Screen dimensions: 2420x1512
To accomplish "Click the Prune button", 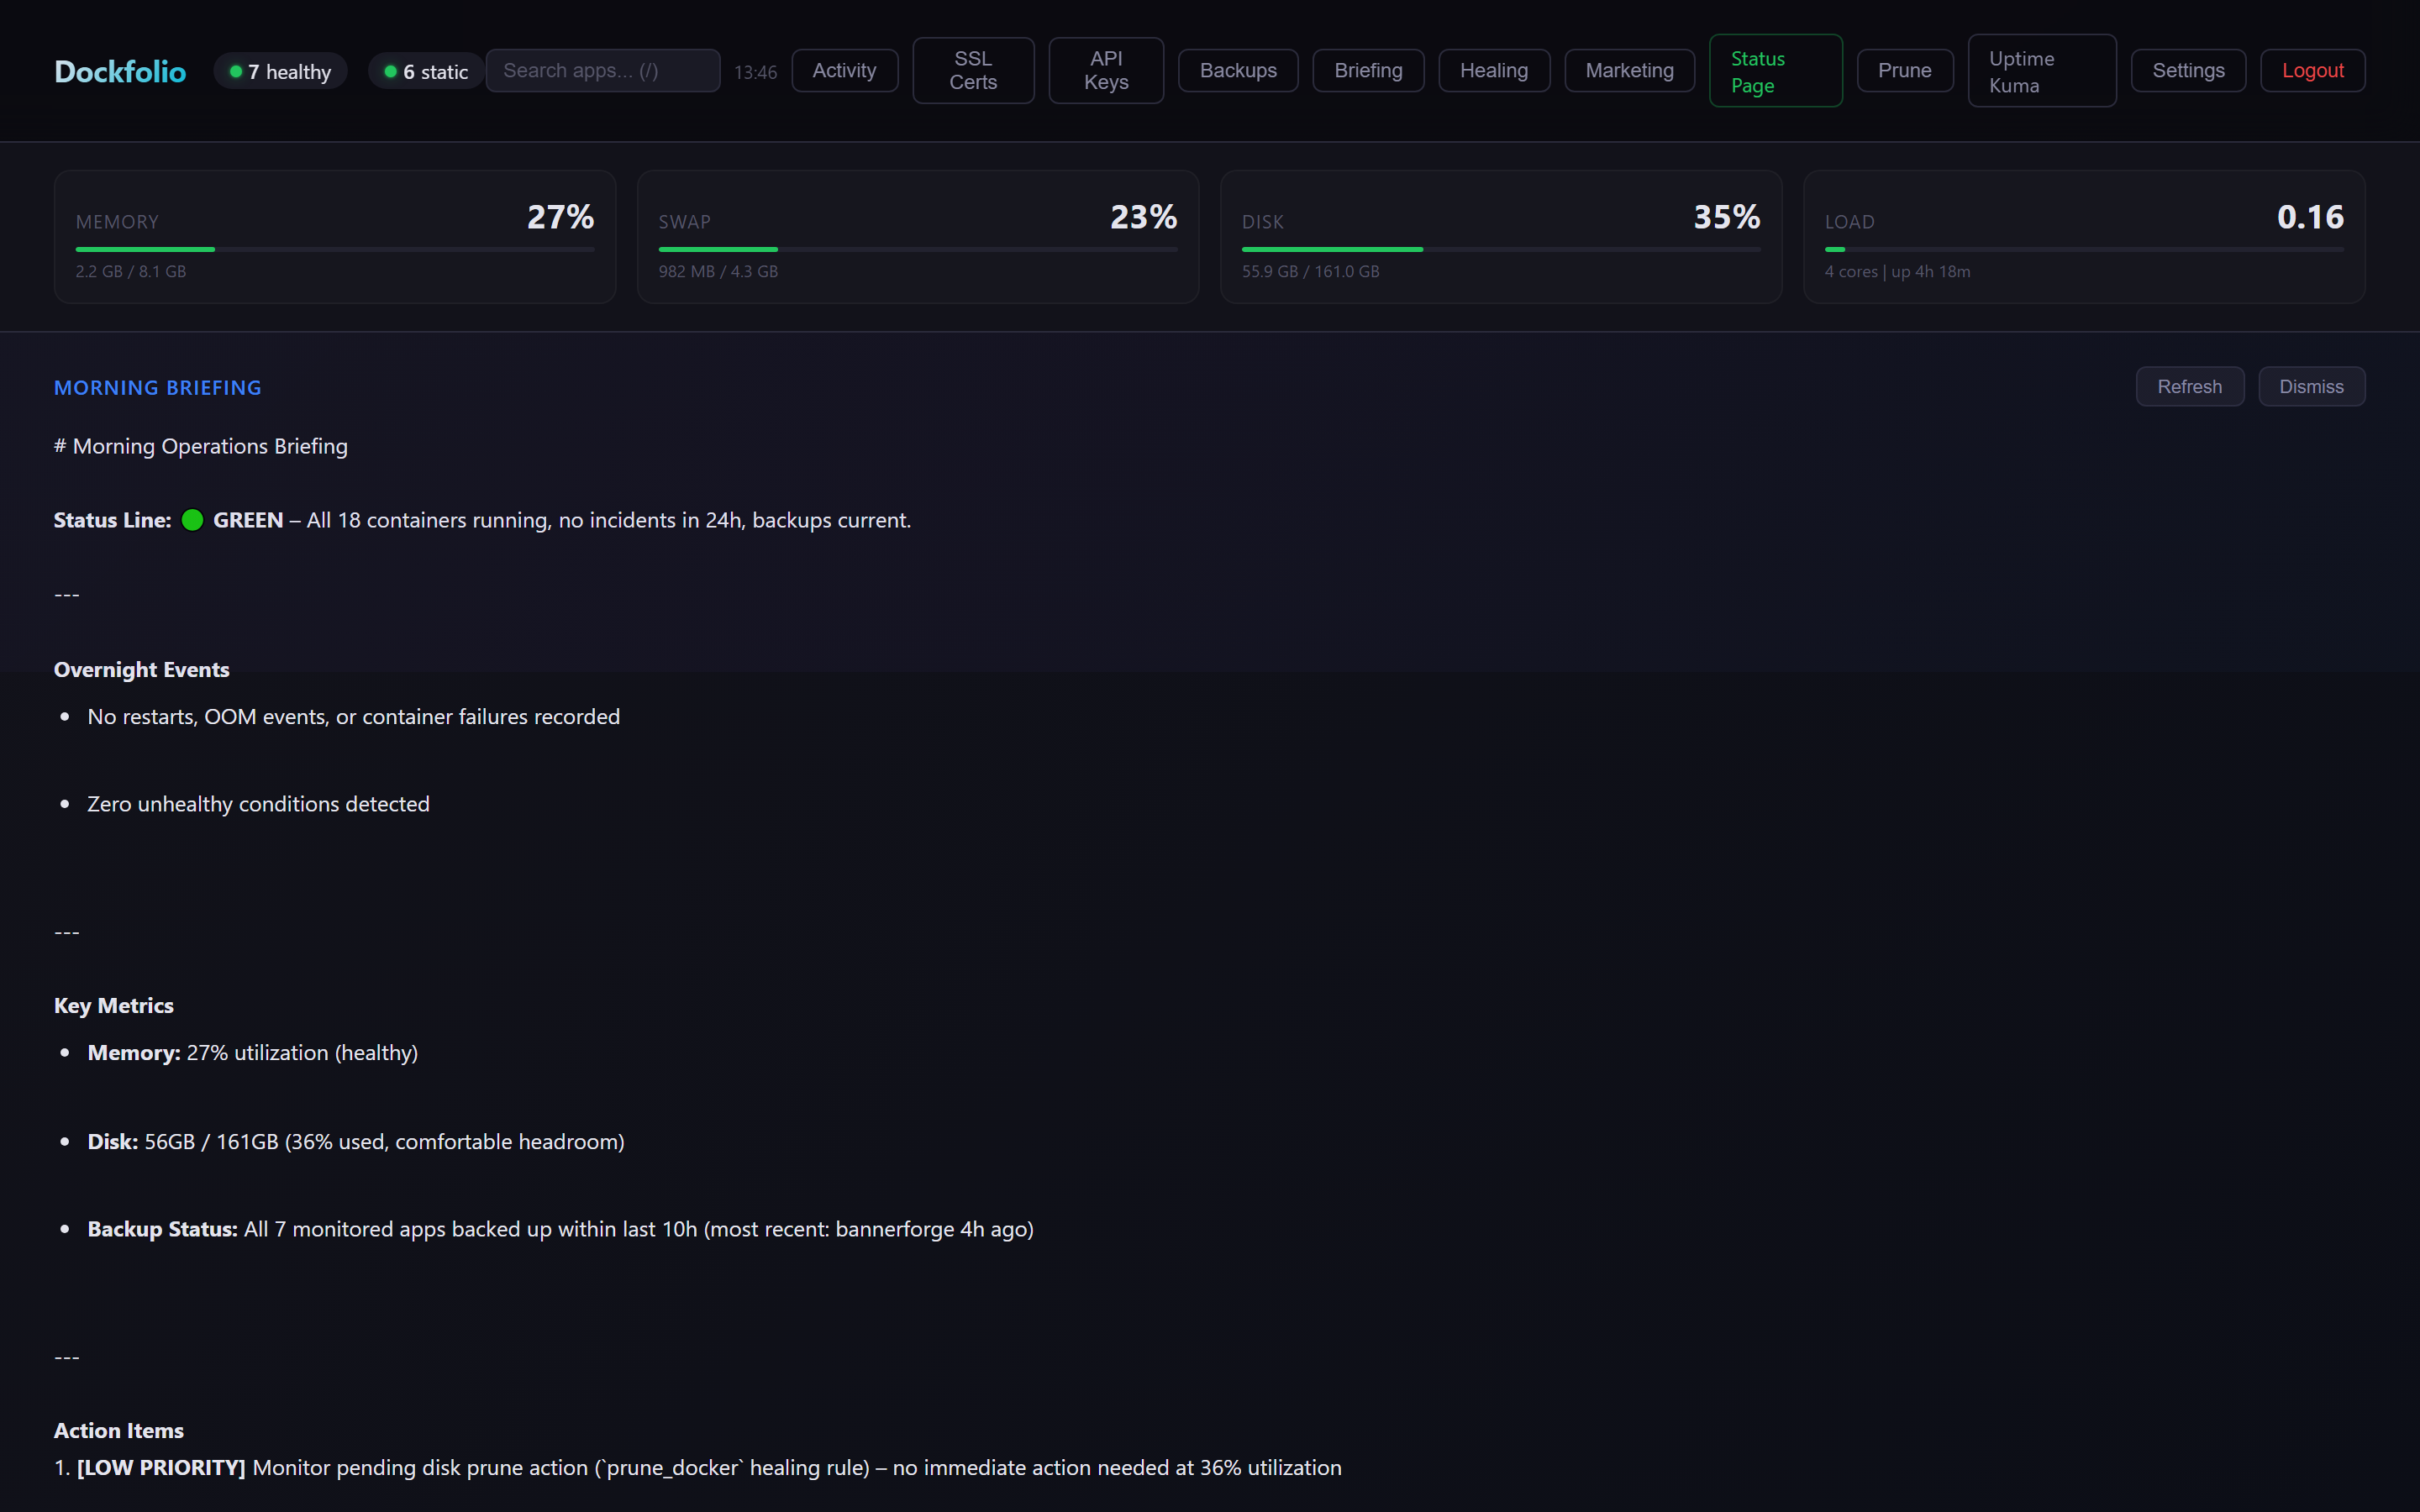I will [x=1904, y=71].
